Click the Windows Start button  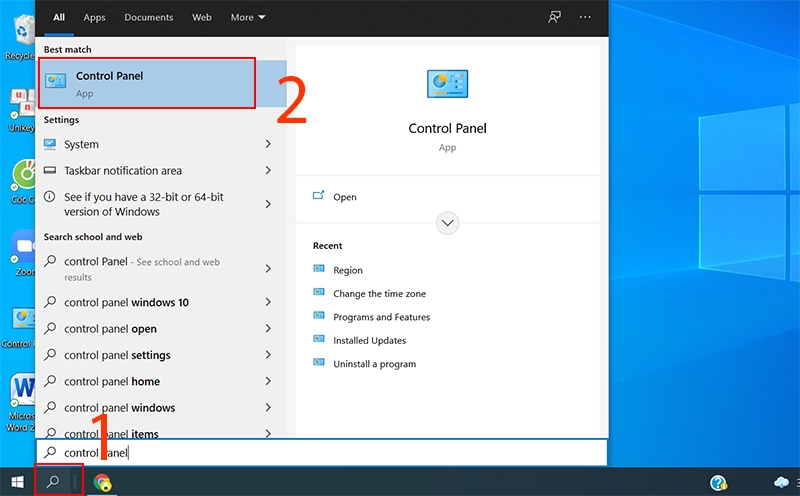coord(17,482)
